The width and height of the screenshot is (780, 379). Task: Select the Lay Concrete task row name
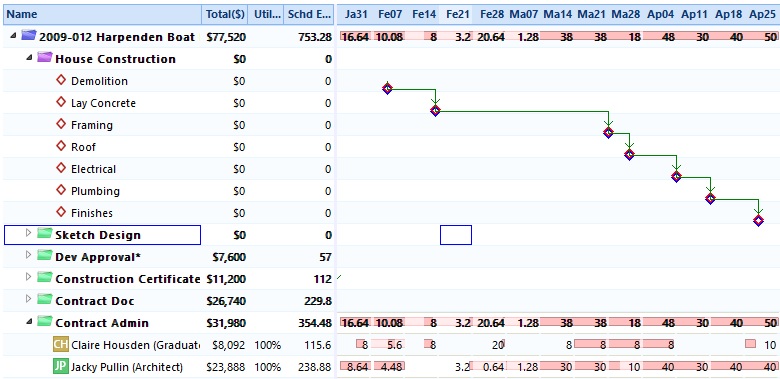103,103
